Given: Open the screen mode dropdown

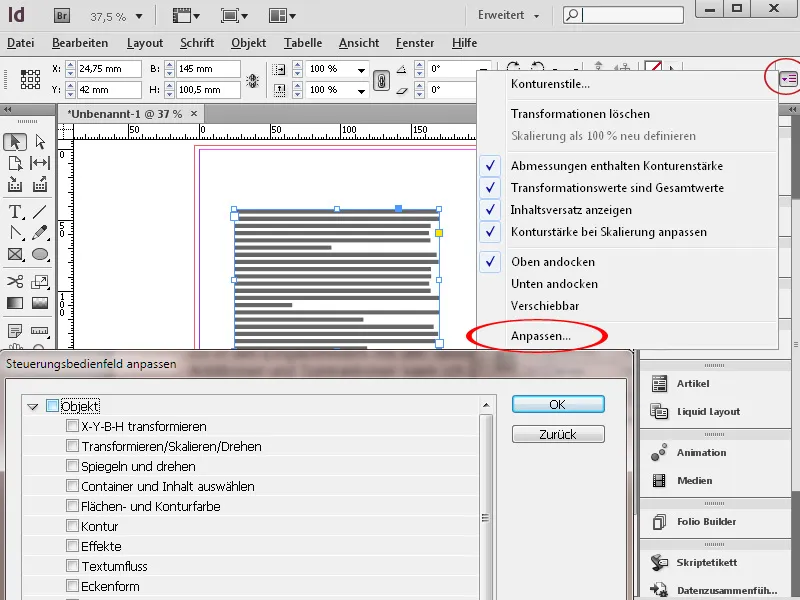Looking at the screenshot, I should [x=234, y=16].
